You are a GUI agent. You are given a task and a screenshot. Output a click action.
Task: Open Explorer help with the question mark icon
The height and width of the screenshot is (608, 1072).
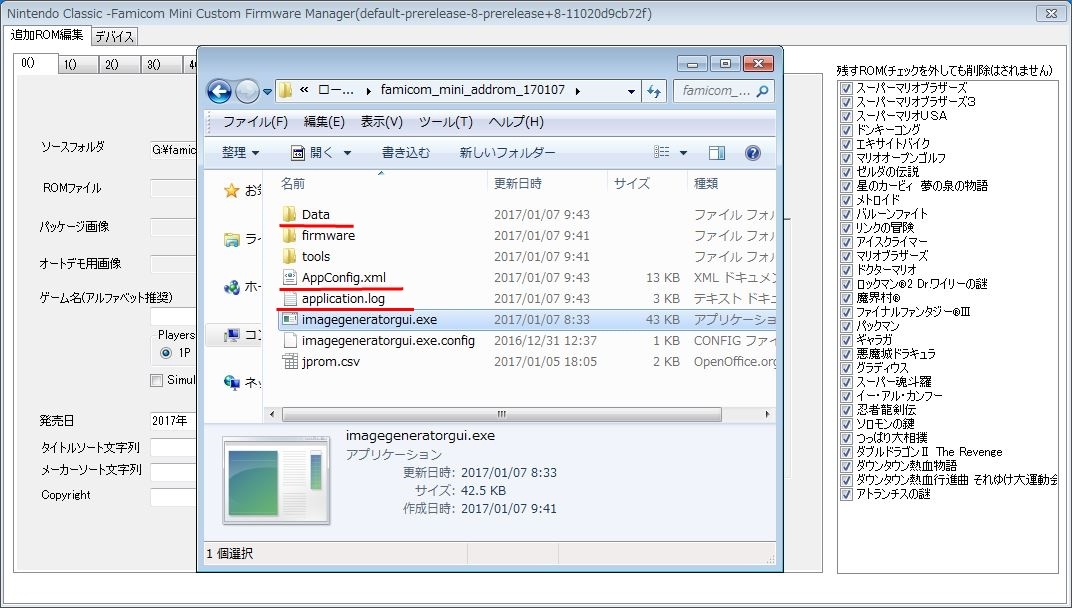pyautogui.click(x=753, y=153)
